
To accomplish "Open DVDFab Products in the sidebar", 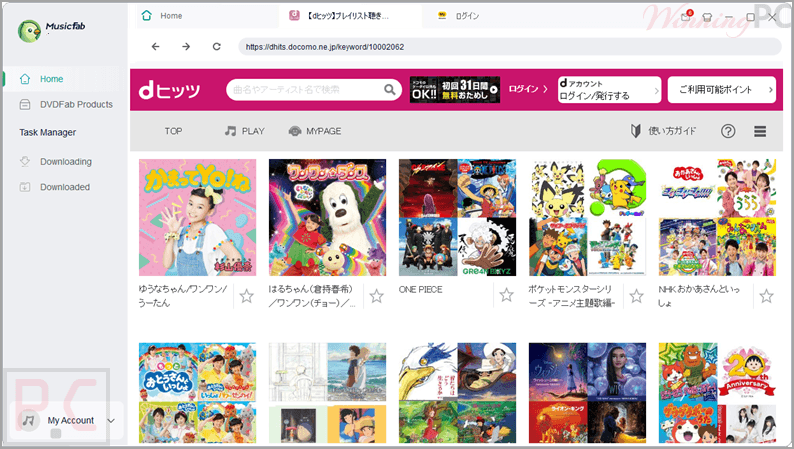I will (x=66, y=104).
